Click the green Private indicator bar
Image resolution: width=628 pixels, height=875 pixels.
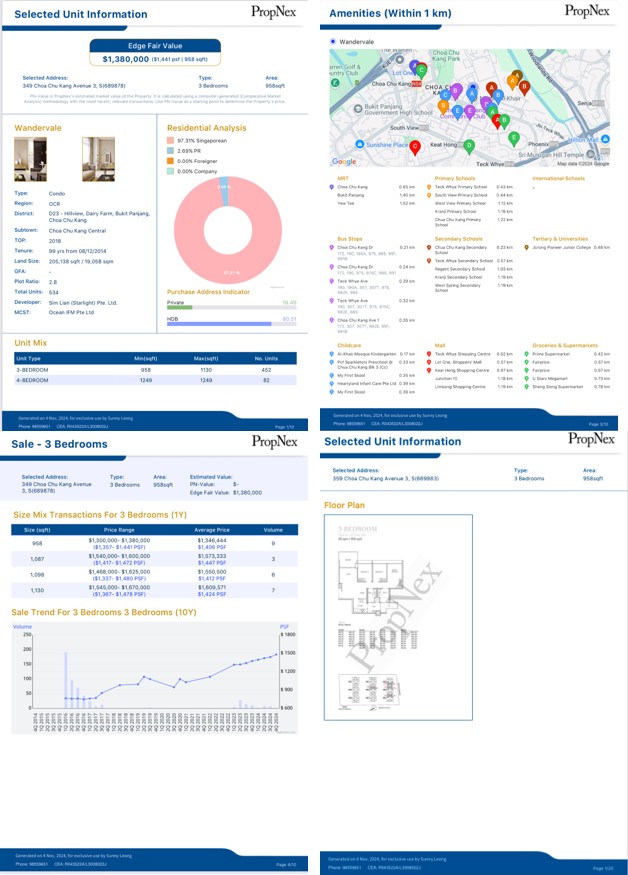pos(180,307)
